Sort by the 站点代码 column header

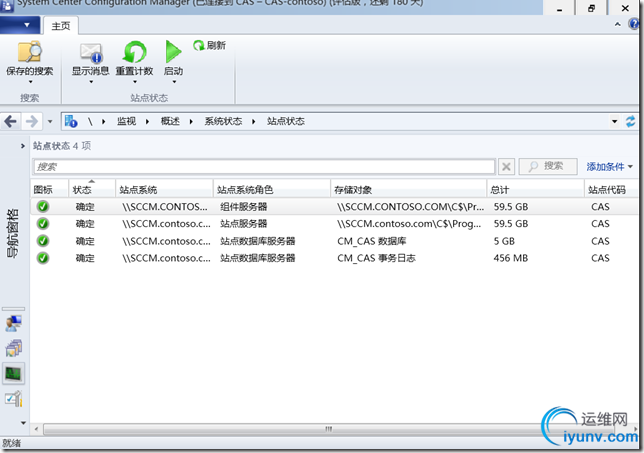(x=611, y=190)
